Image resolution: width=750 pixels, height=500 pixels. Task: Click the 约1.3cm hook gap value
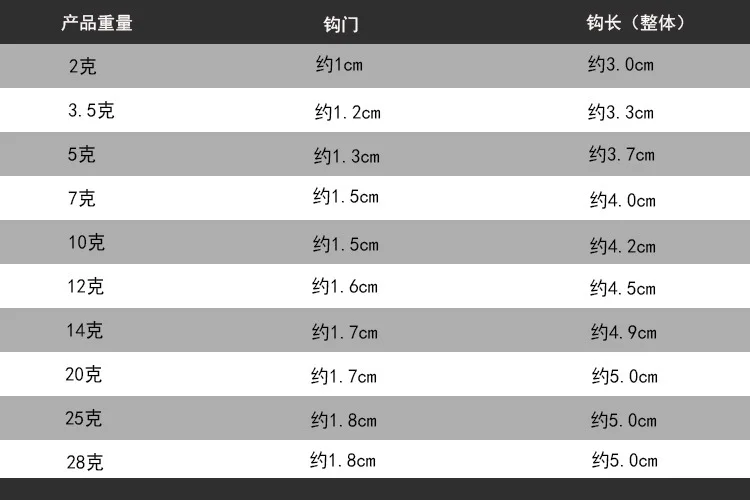point(347,156)
